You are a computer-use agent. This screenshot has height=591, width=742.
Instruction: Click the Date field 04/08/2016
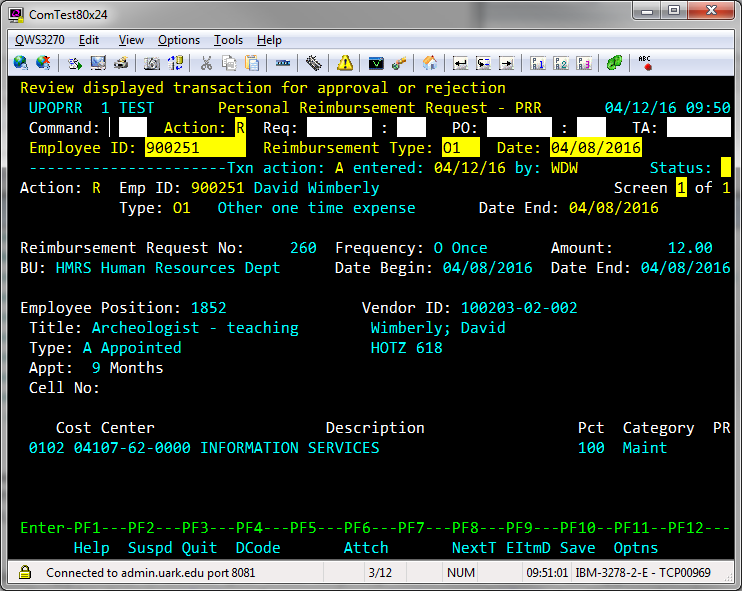(x=596, y=148)
